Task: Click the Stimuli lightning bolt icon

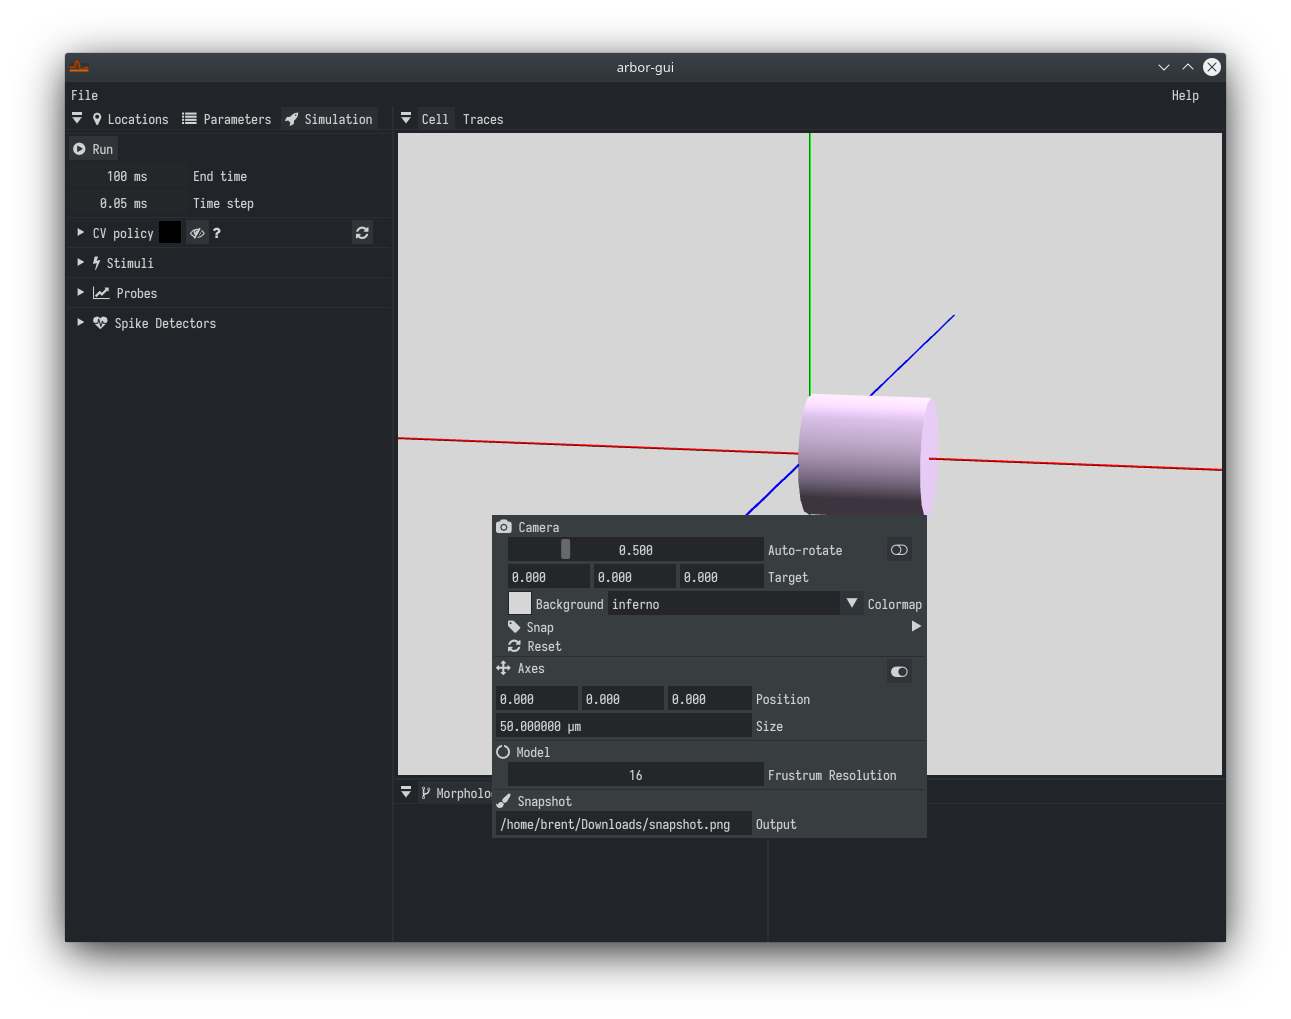Action: pyautogui.click(x=97, y=263)
